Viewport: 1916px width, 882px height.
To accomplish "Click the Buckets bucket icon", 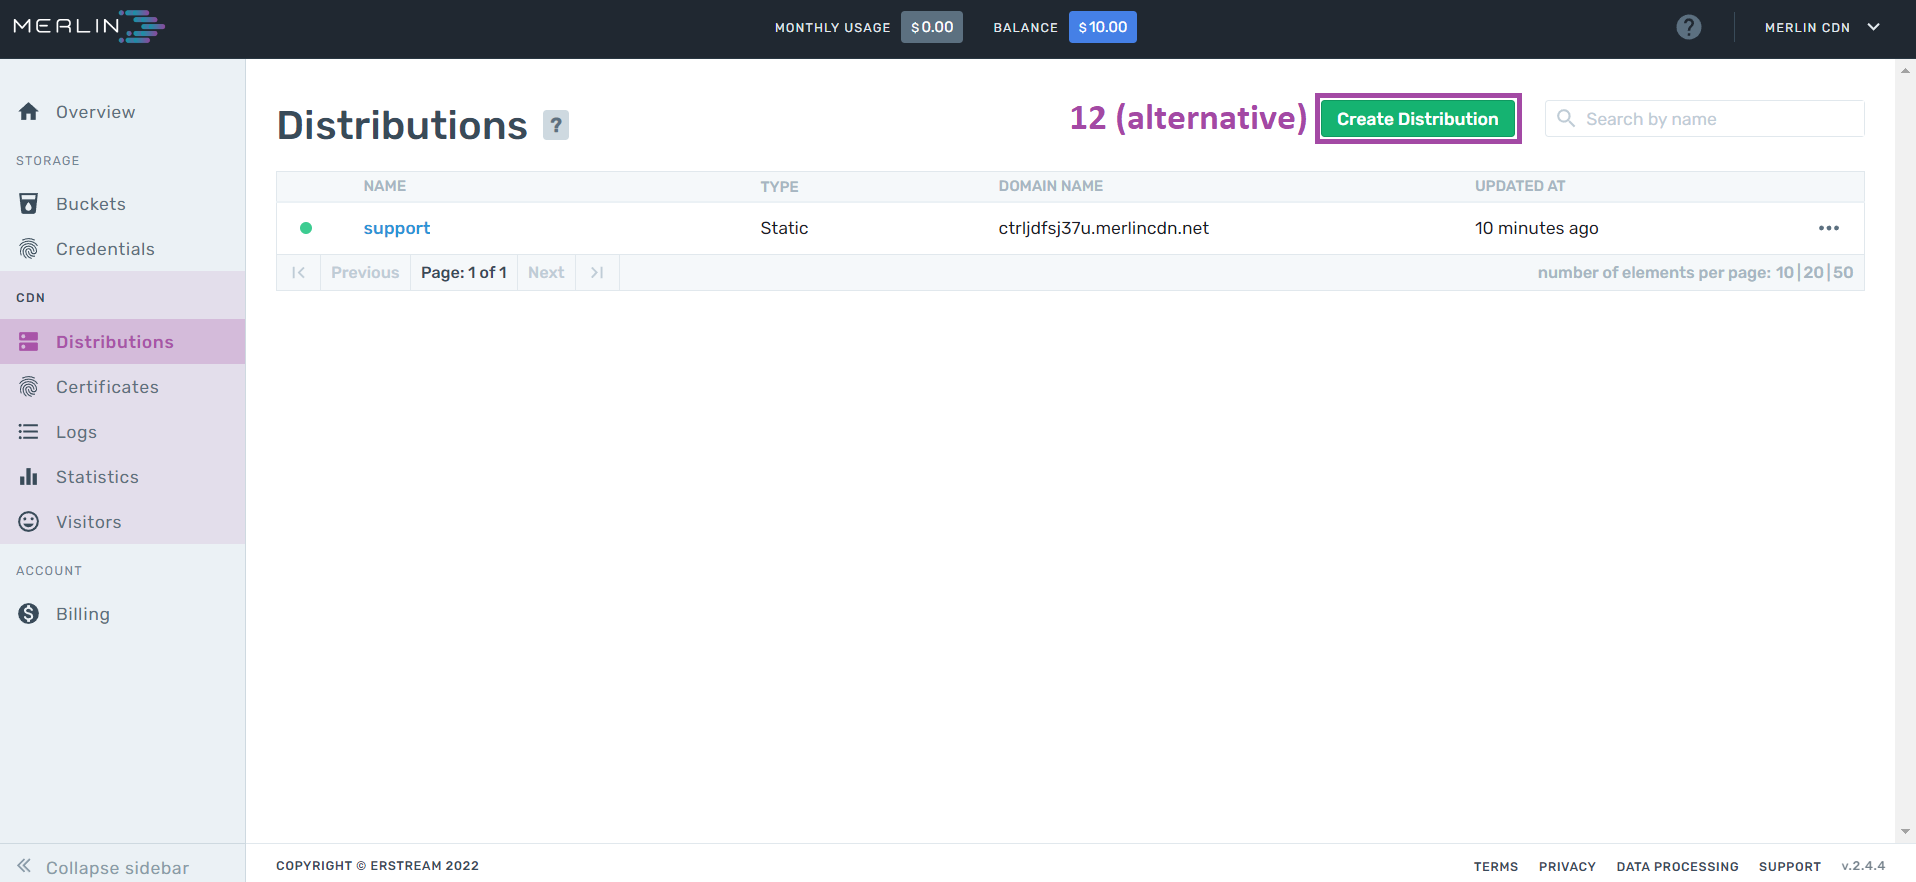I will point(29,204).
